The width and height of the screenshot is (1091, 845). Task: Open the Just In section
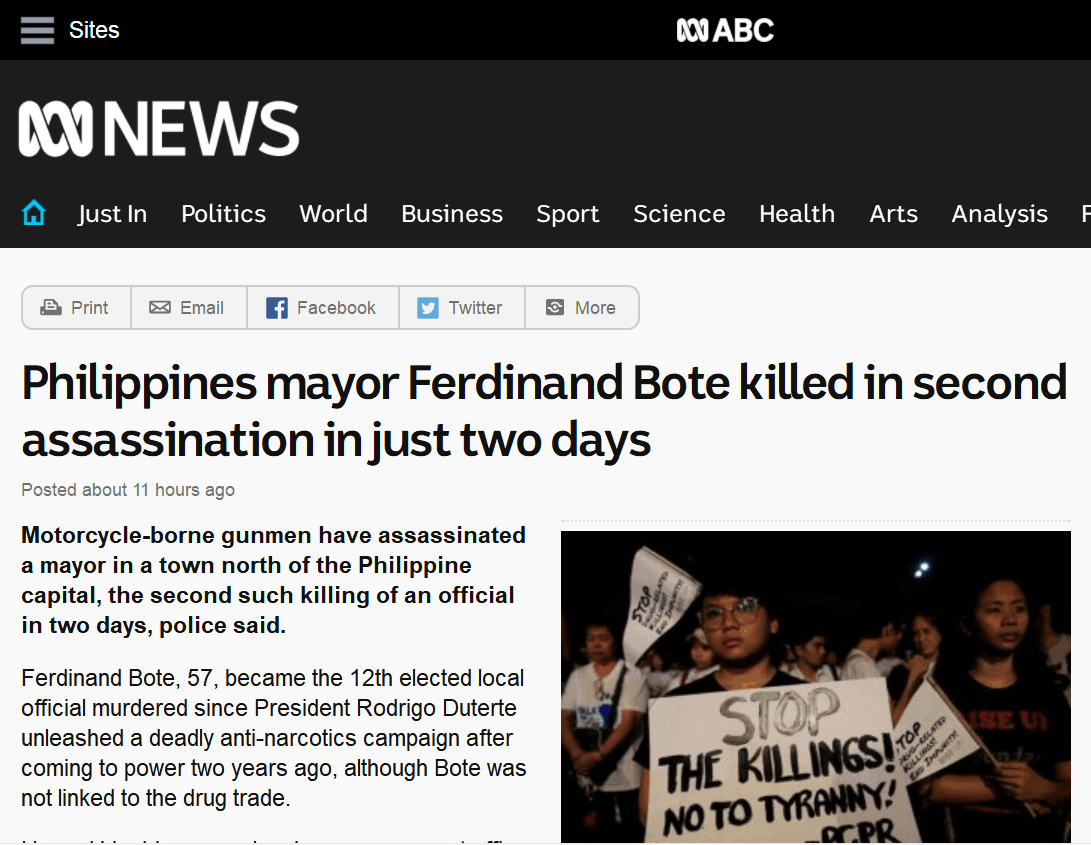tap(112, 214)
